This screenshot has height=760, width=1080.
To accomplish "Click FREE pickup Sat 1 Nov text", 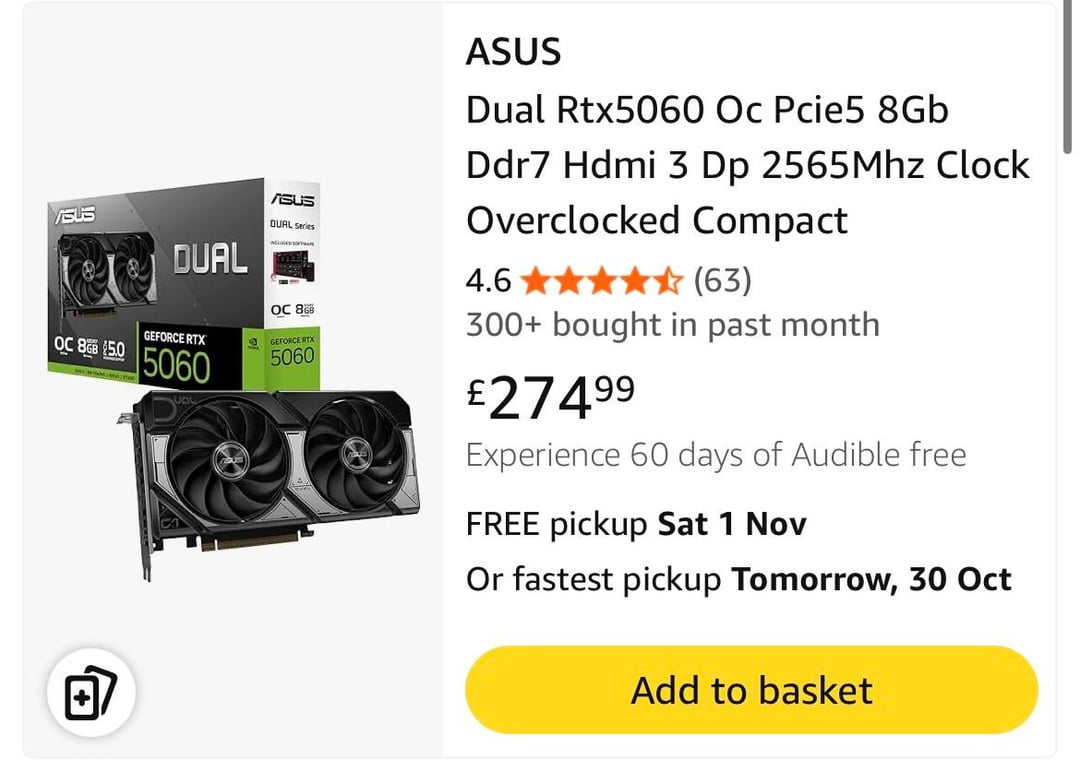I will tap(636, 523).
